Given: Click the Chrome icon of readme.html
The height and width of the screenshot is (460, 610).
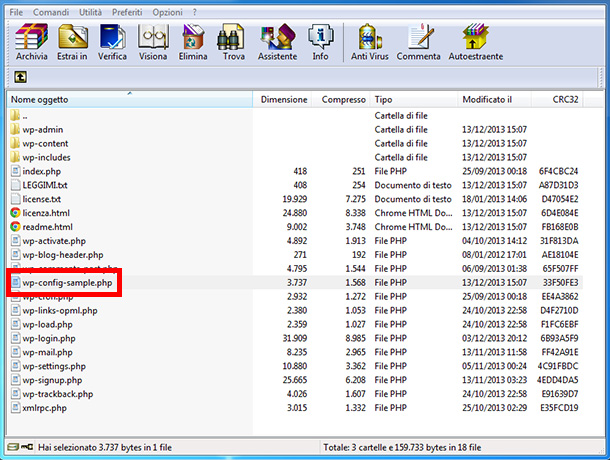Looking at the screenshot, I should tap(15, 226).
